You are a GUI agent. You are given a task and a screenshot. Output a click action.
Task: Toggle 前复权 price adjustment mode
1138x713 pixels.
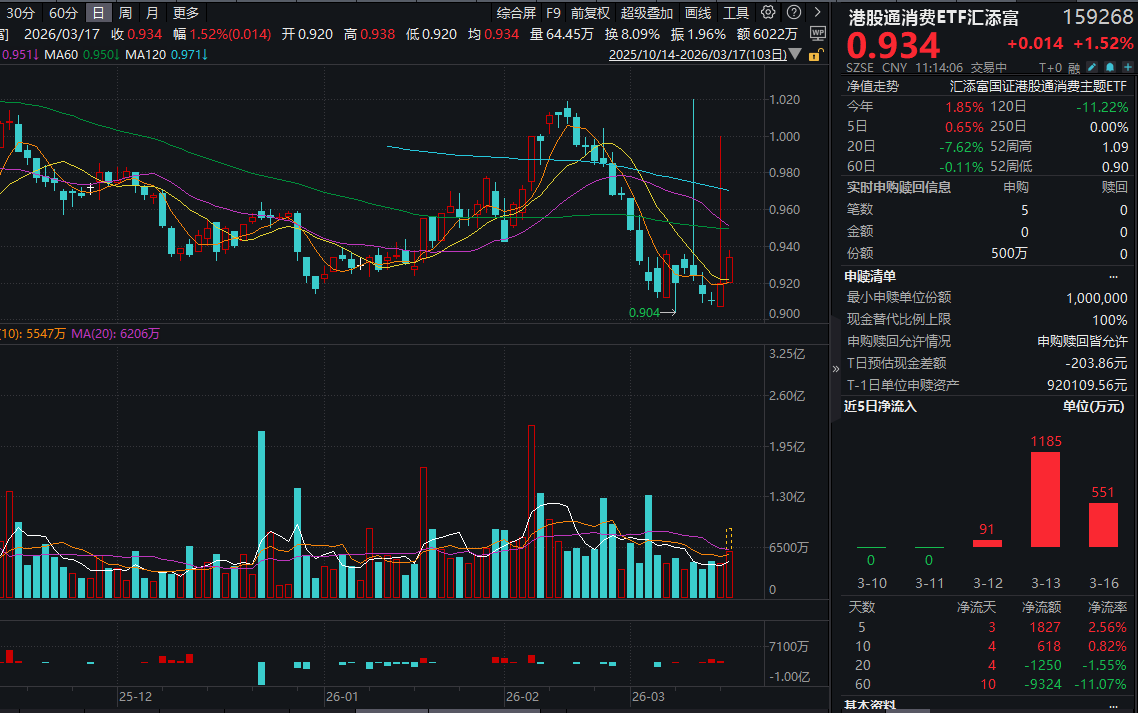590,13
